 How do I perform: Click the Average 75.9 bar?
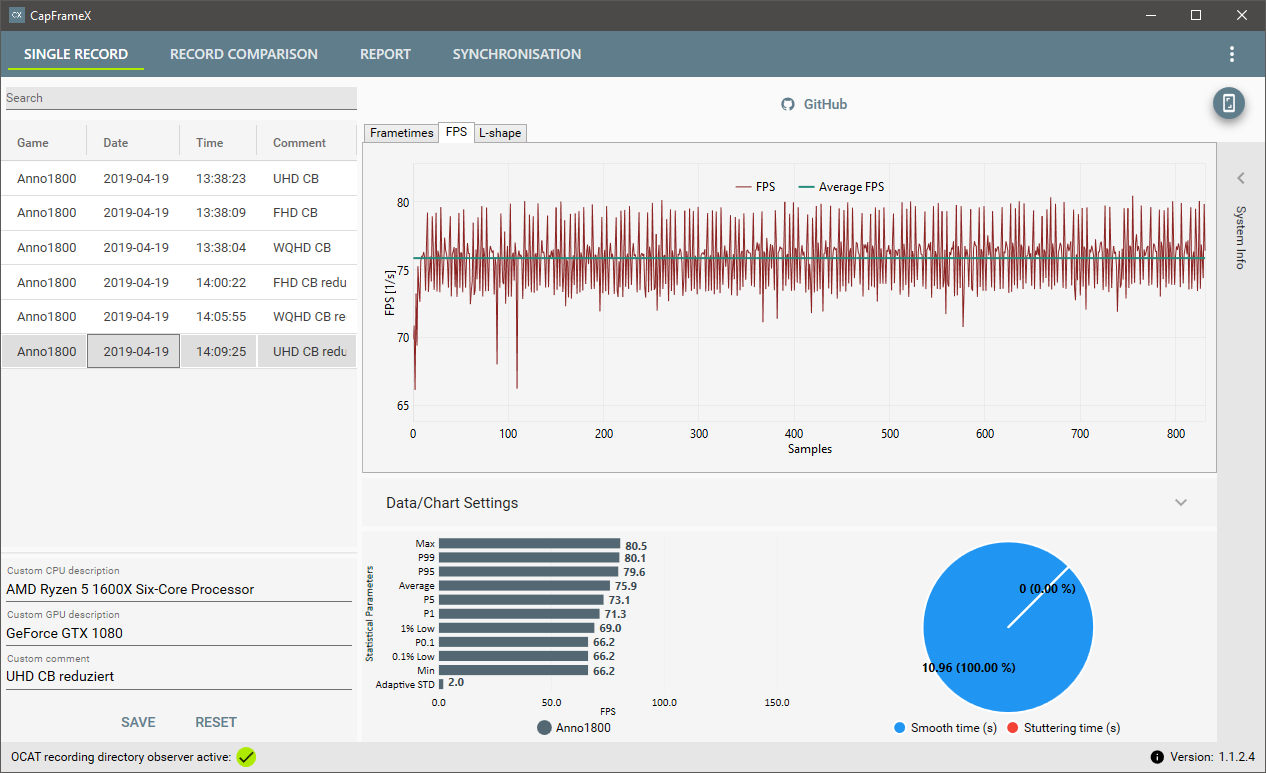pyautogui.click(x=524, y=586)
